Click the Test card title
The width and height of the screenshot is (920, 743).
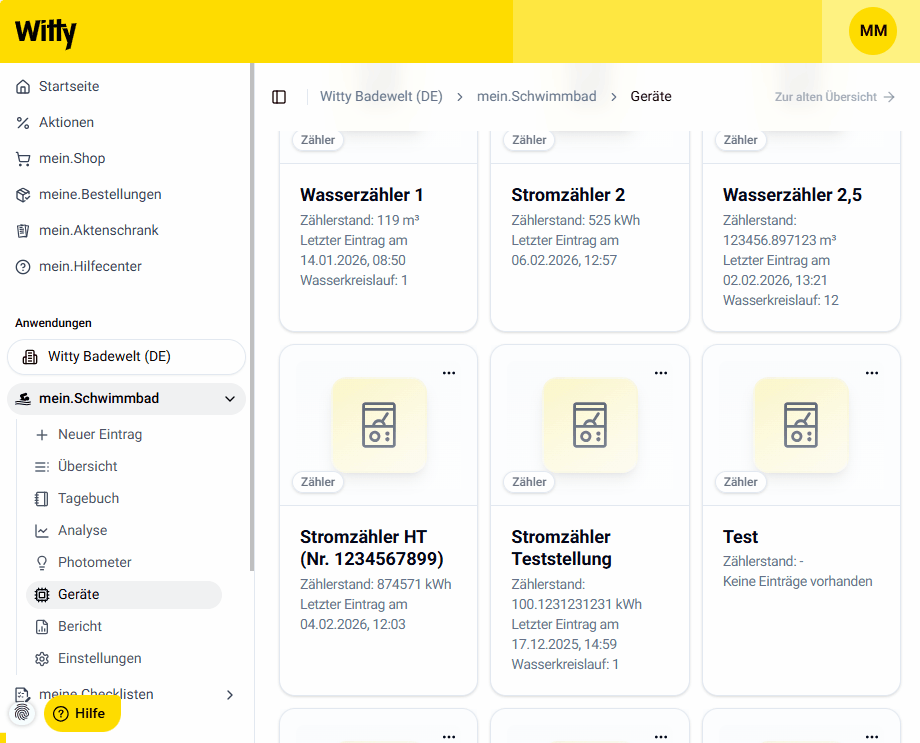coord(740,536)
